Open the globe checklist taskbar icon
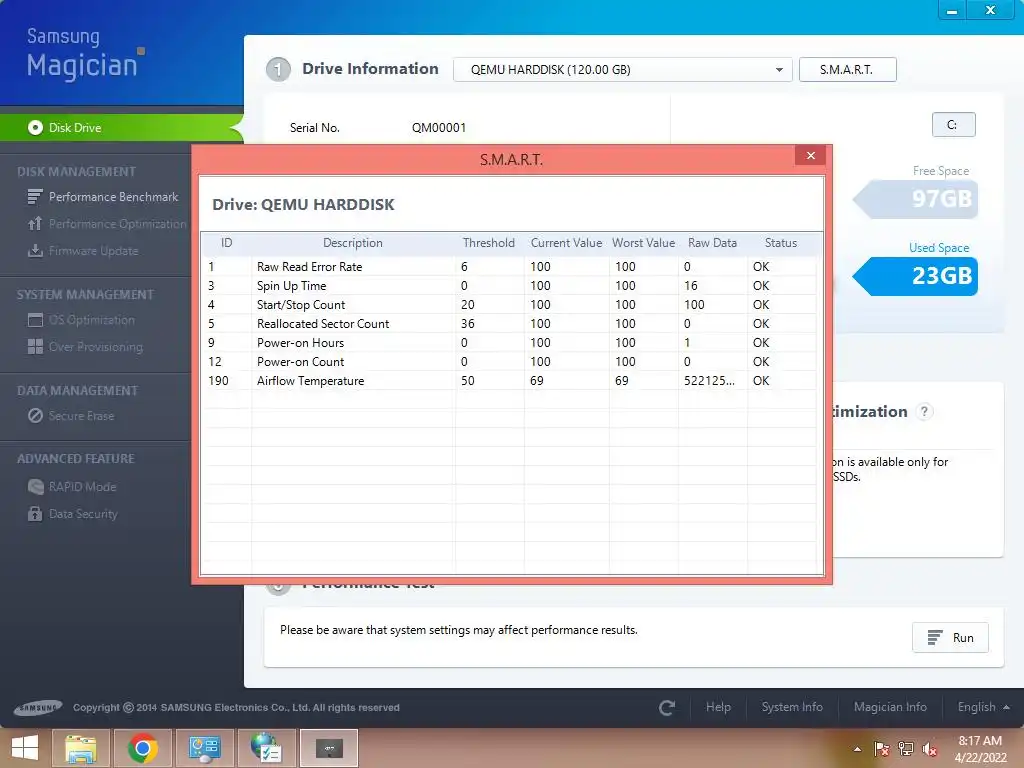1024x768 pixels. point(266,748)
